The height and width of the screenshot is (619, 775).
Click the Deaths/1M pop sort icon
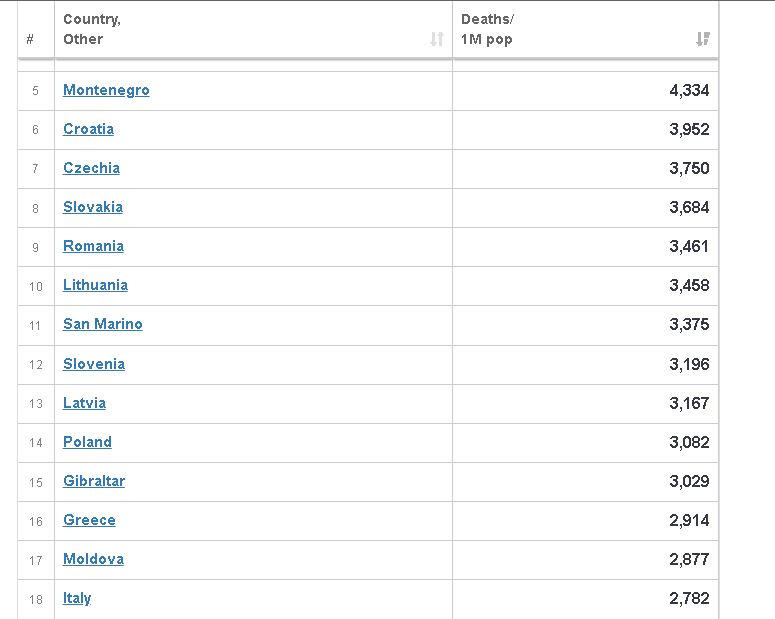pyautogui.click(x=703, y=39)
